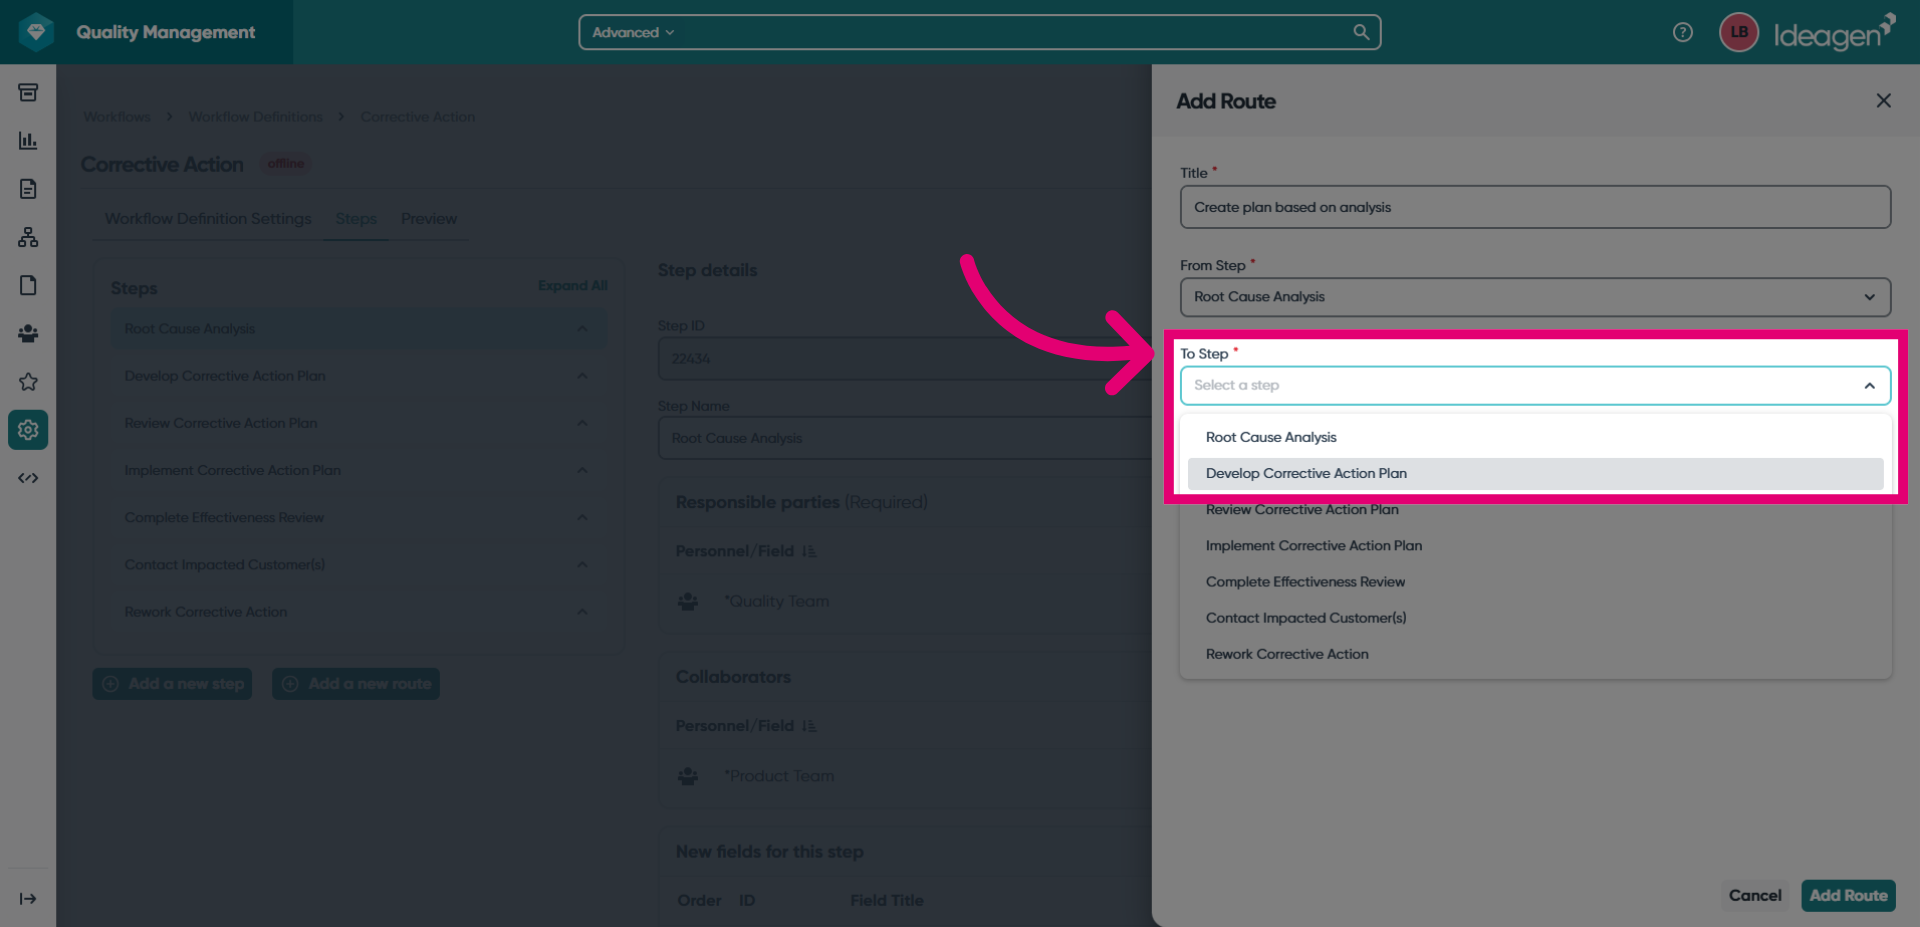Select Rework Corrective Action option
The image size is (1920, 927).
(1535, 653)
